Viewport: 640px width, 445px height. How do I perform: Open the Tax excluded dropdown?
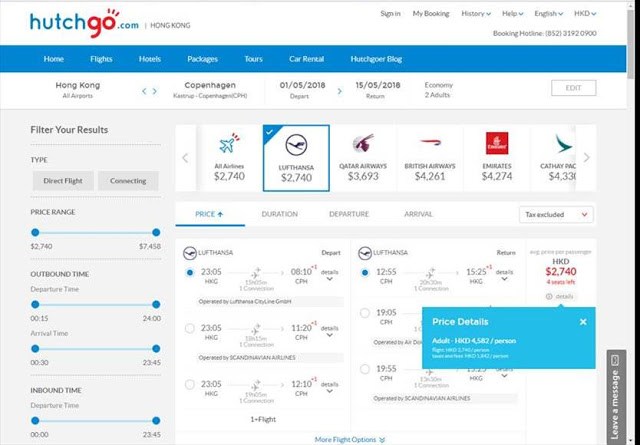coord(556,214)
